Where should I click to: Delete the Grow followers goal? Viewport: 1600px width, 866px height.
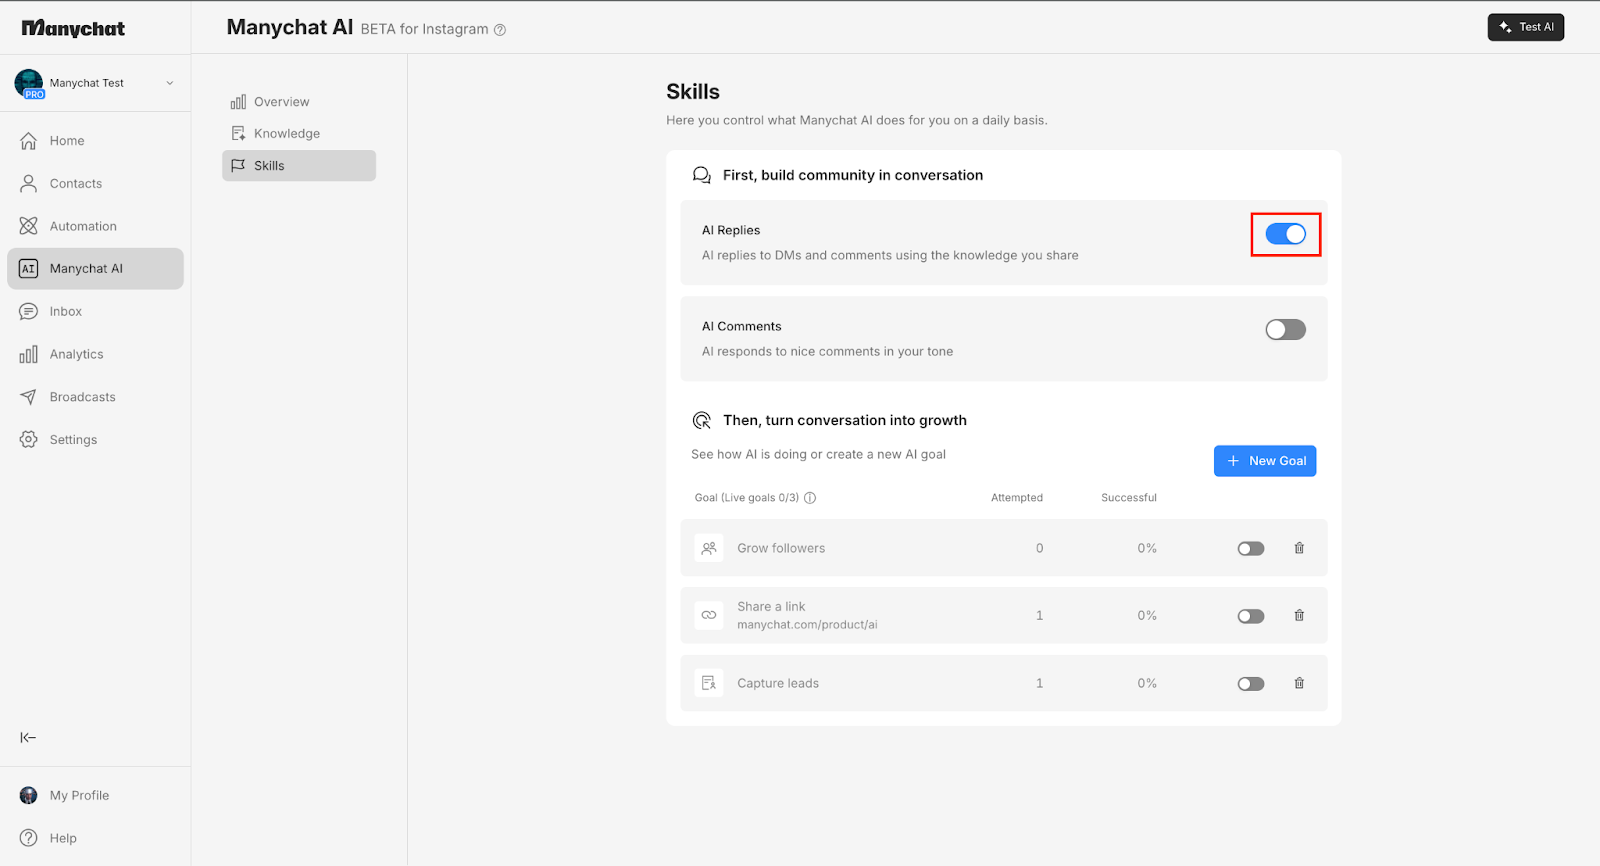pyautogui.click(x=1299, y=548)
